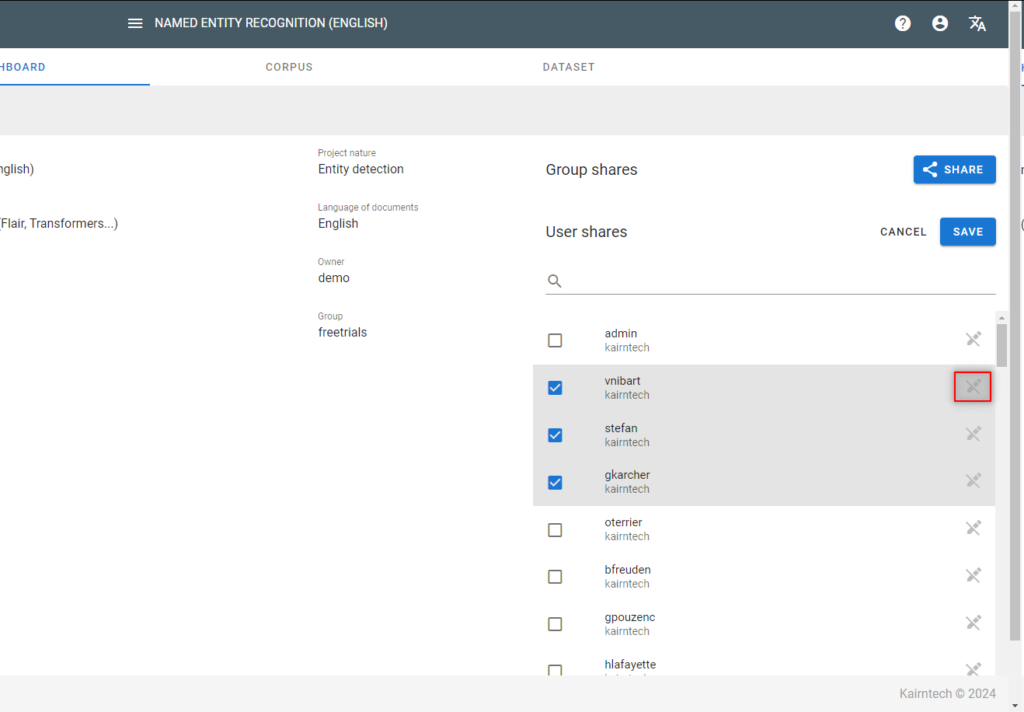
Task: Check the admin user checkbox
Action: [555, 340]
